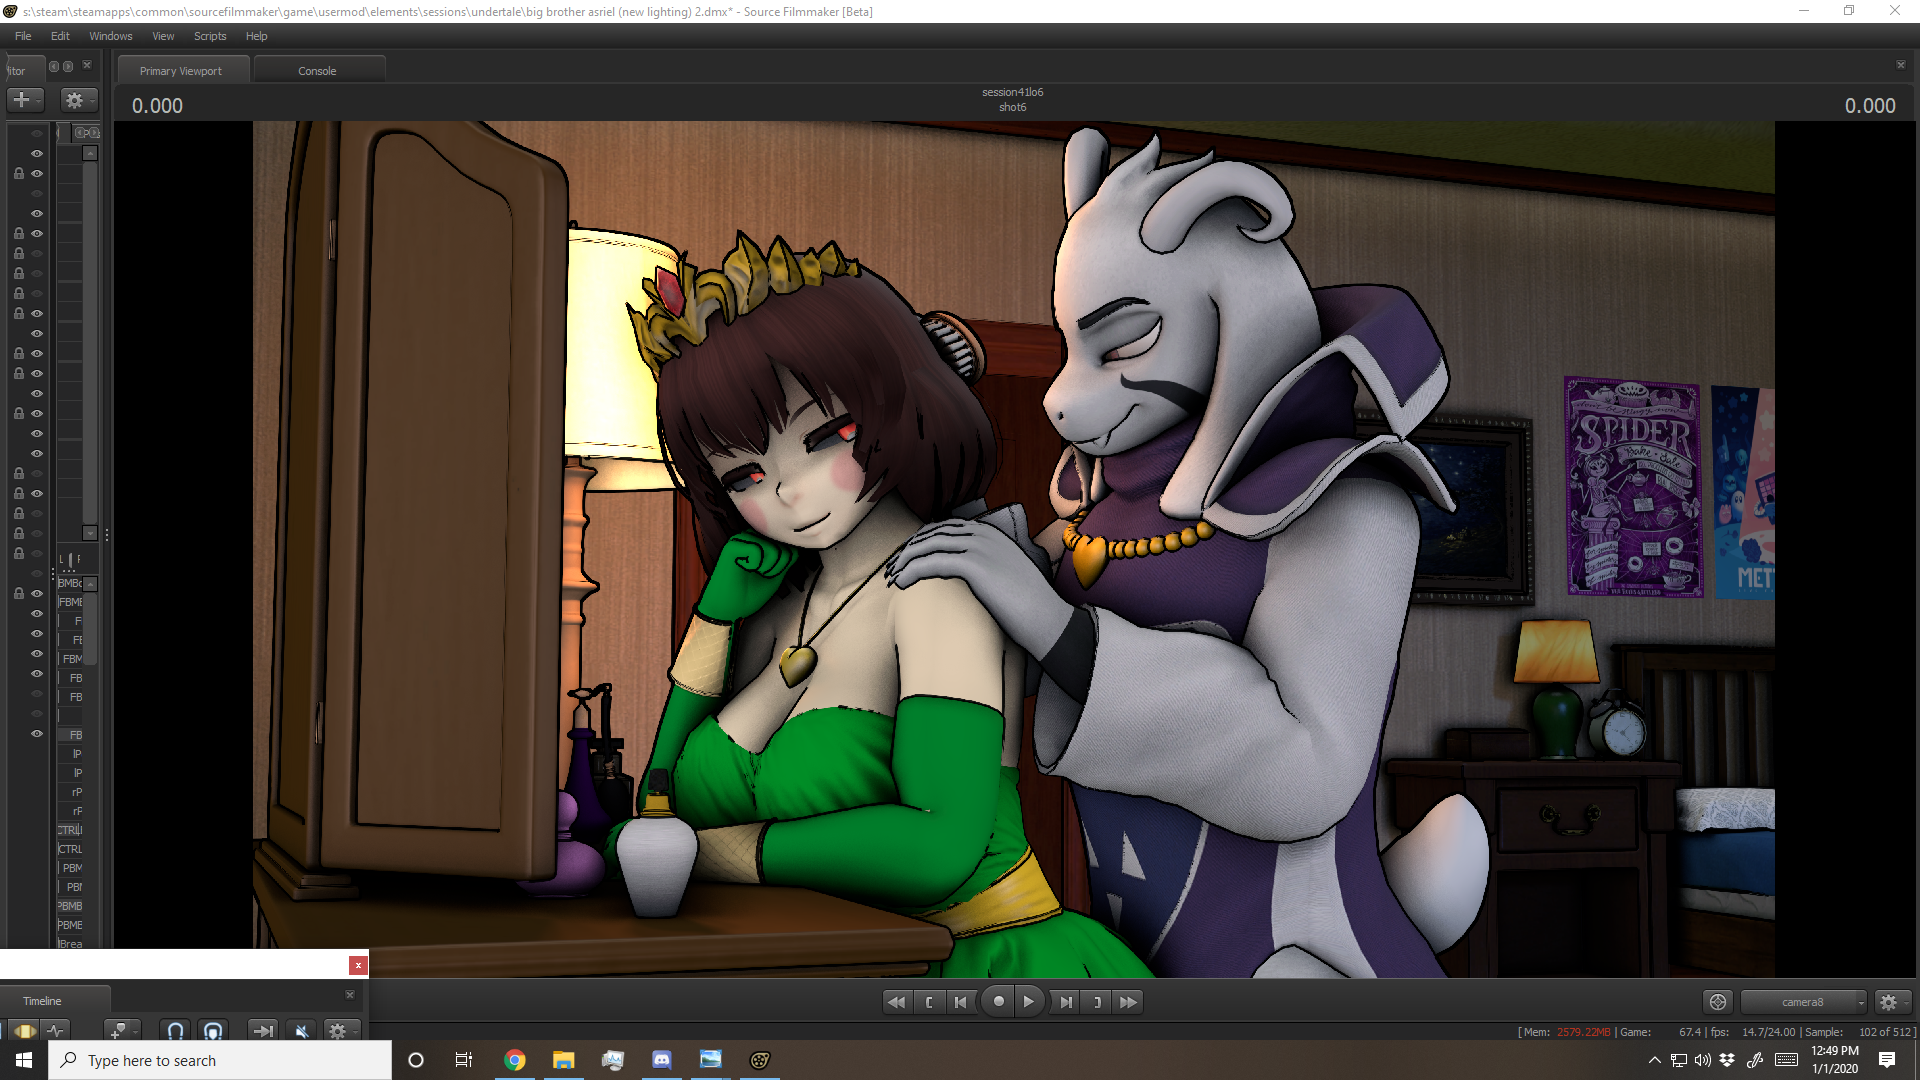The height and width of the screenshot is (1080, 1920).
Task: Click the upper list's vertical scrollbar thumb
Action: pos(90,342)
